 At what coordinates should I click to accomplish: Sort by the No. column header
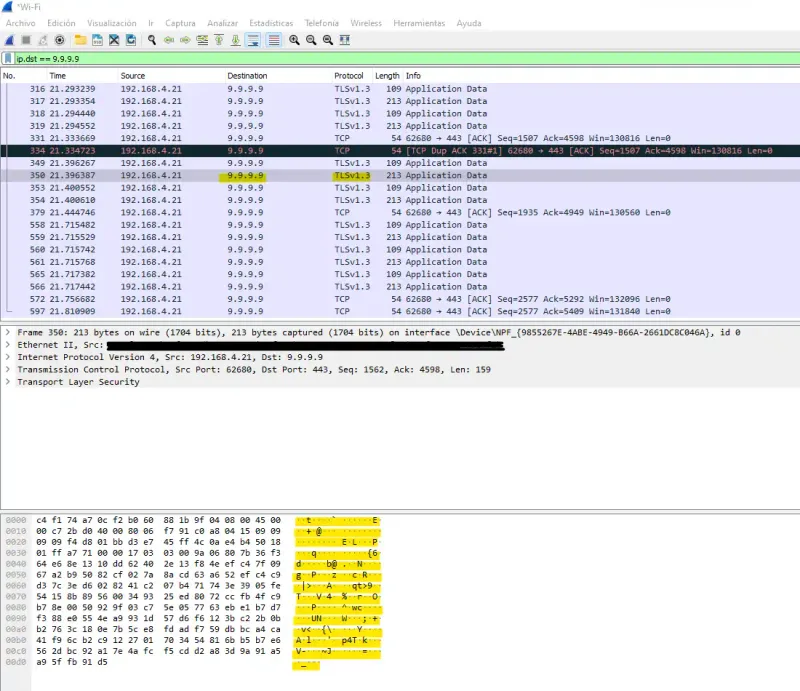(23, 76)
